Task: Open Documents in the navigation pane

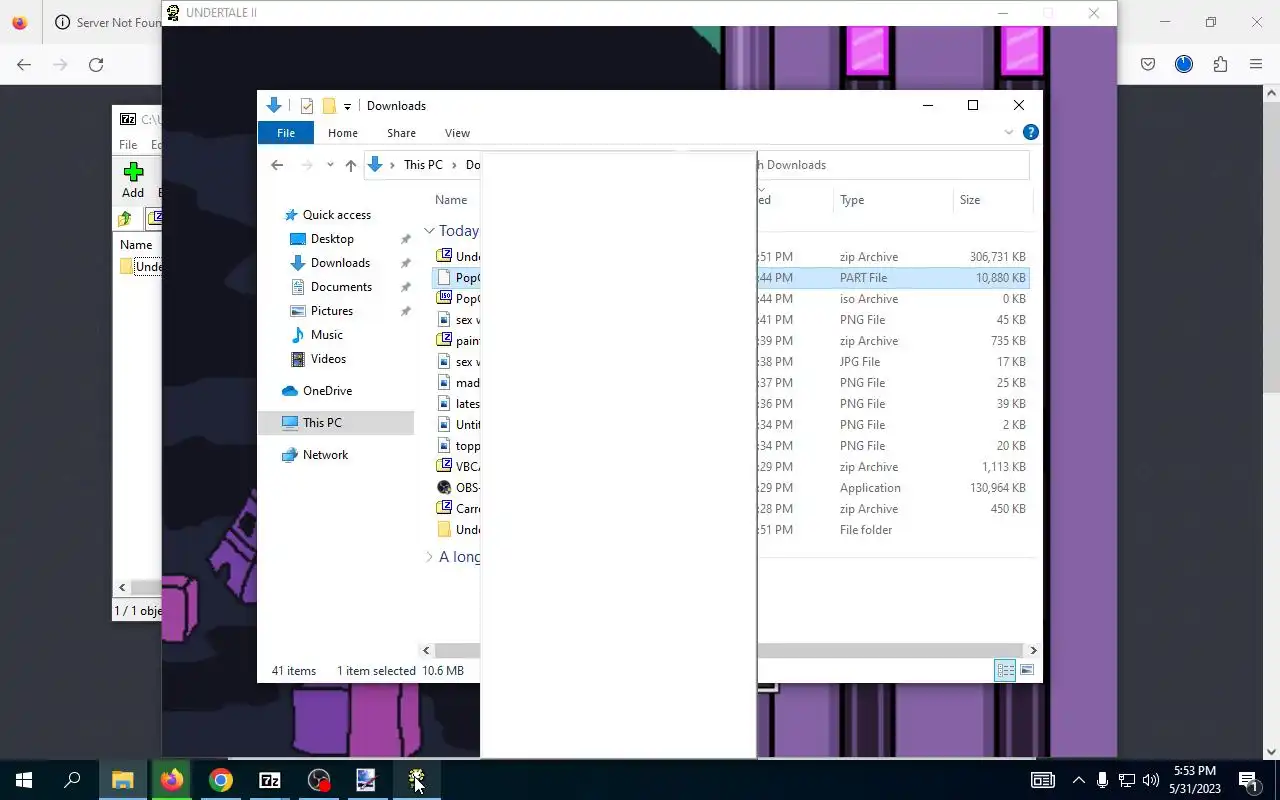Action: click(x=341, y=287)
